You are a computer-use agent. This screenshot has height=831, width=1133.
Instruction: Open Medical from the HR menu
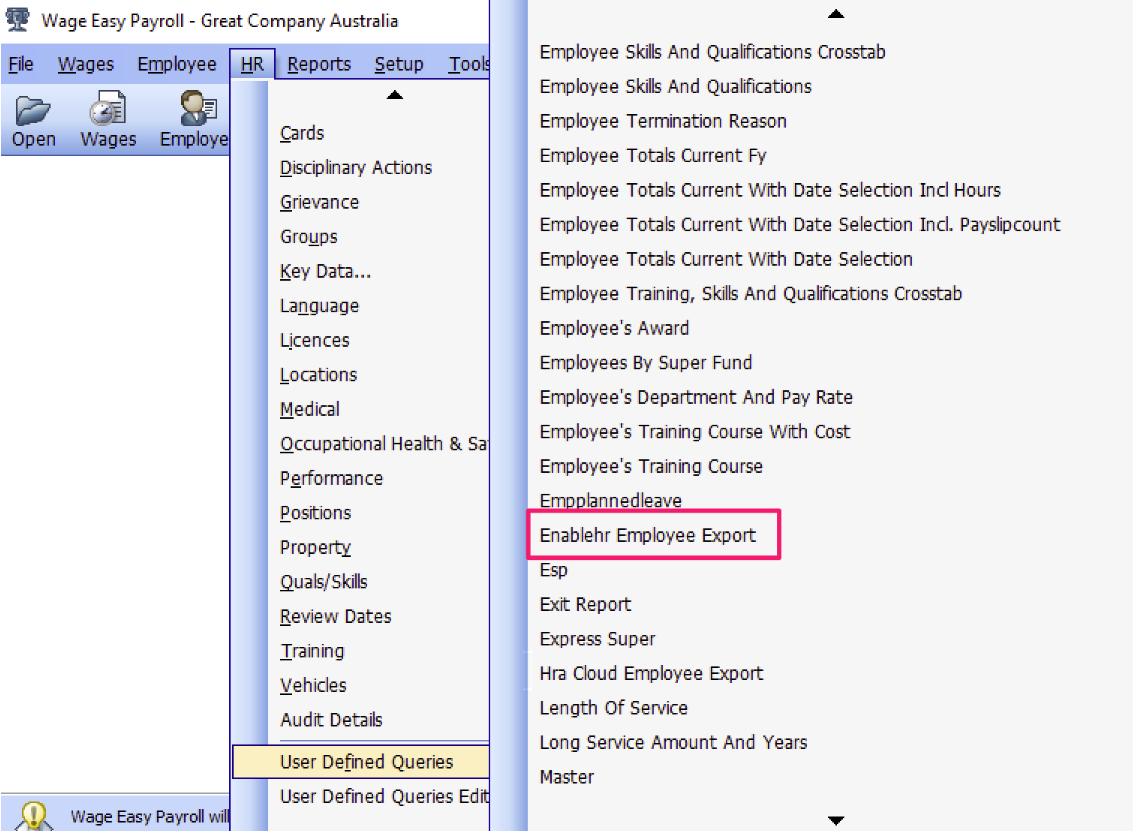click(x=310, y=410)
